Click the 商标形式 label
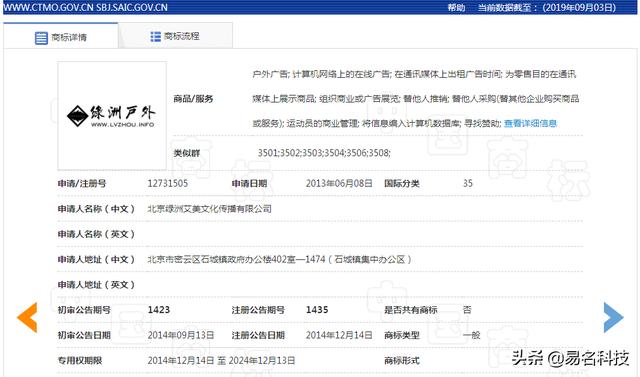This screenshot has height=377, width=640. coord(402,361)
